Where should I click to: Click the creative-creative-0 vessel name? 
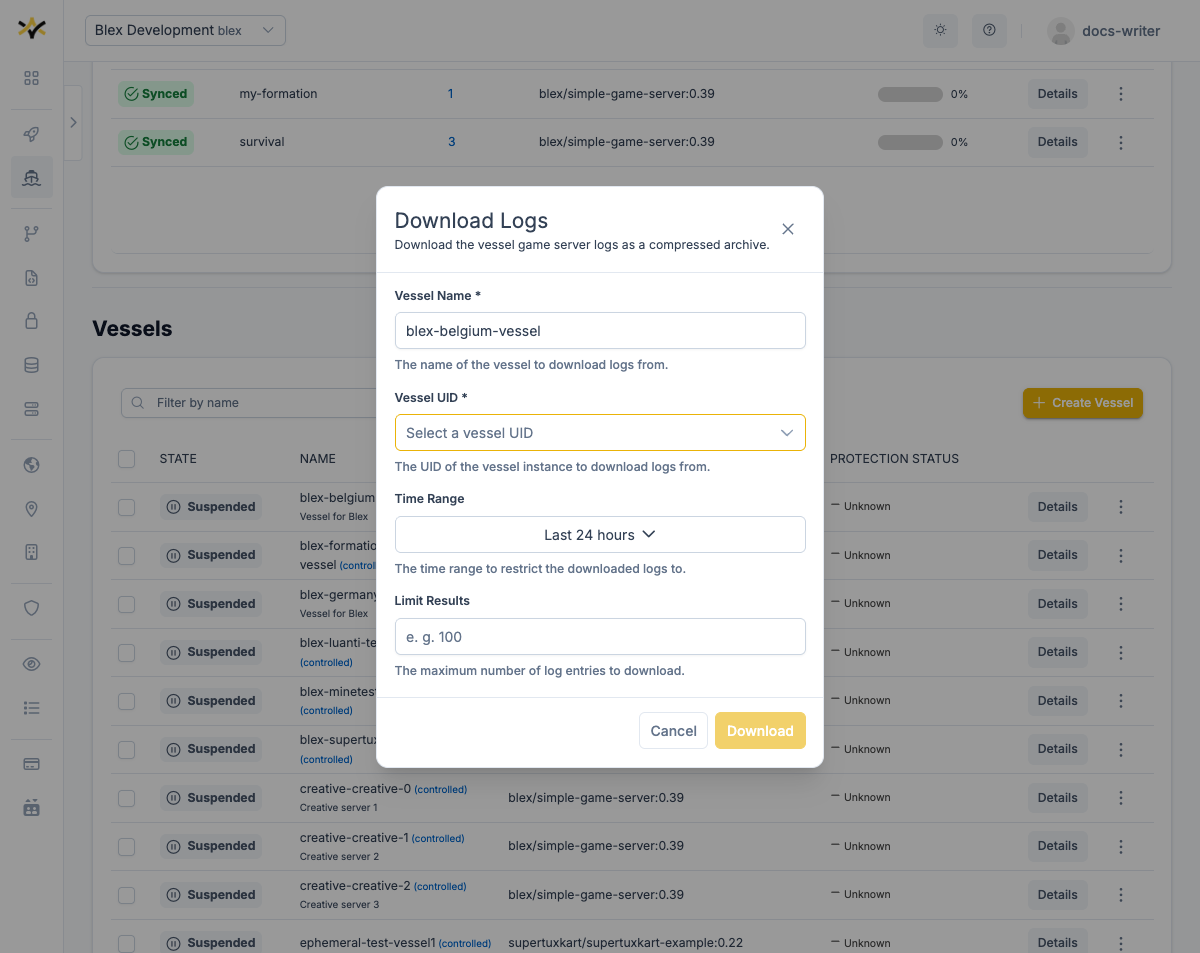point(355,789)
